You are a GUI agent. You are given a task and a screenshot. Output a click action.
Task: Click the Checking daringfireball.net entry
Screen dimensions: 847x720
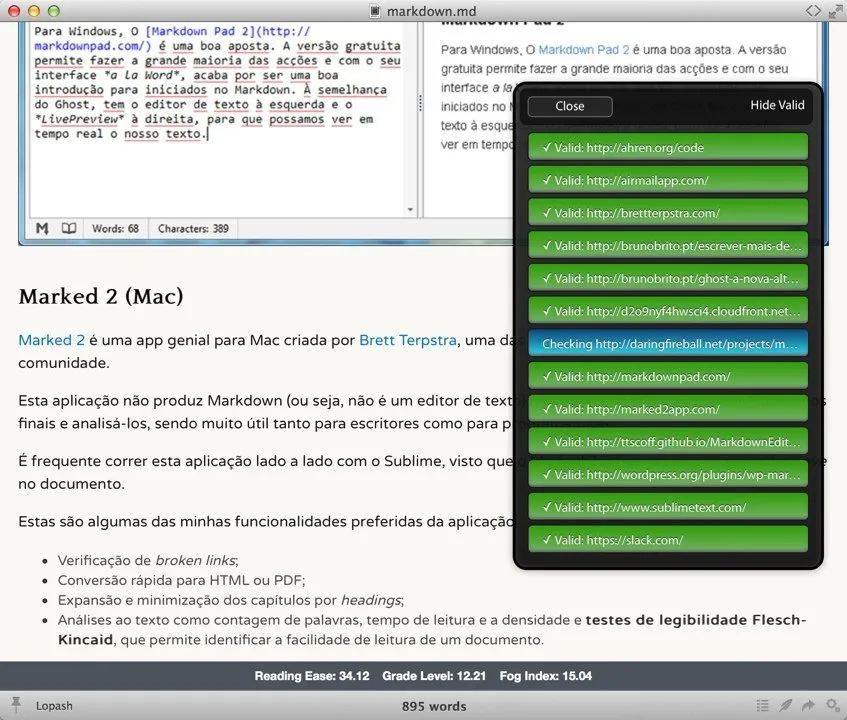668,344
